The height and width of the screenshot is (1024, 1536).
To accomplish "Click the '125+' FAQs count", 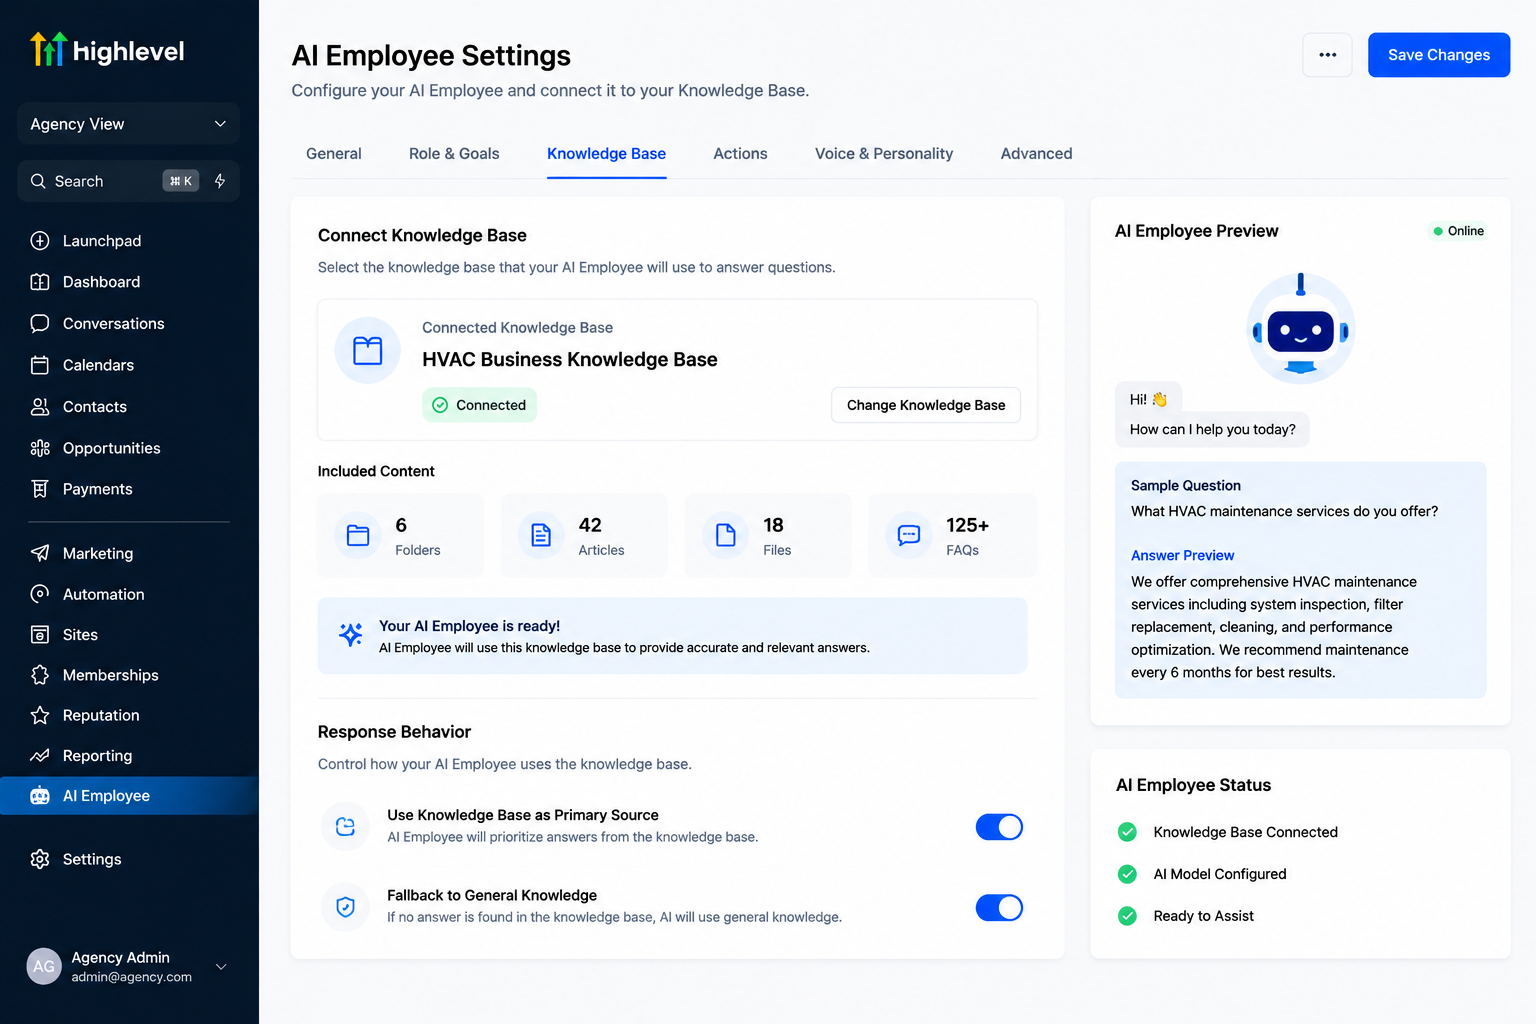I will (x=967, y=526).
